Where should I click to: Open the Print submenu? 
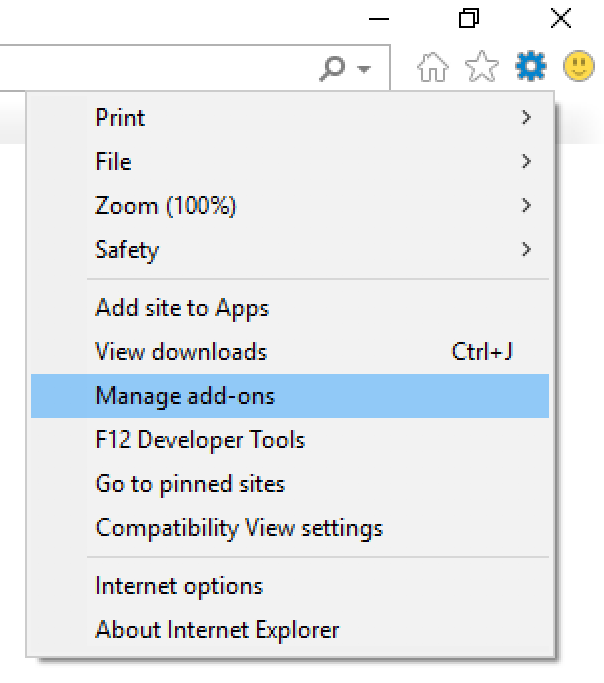[x=290, y=118]
